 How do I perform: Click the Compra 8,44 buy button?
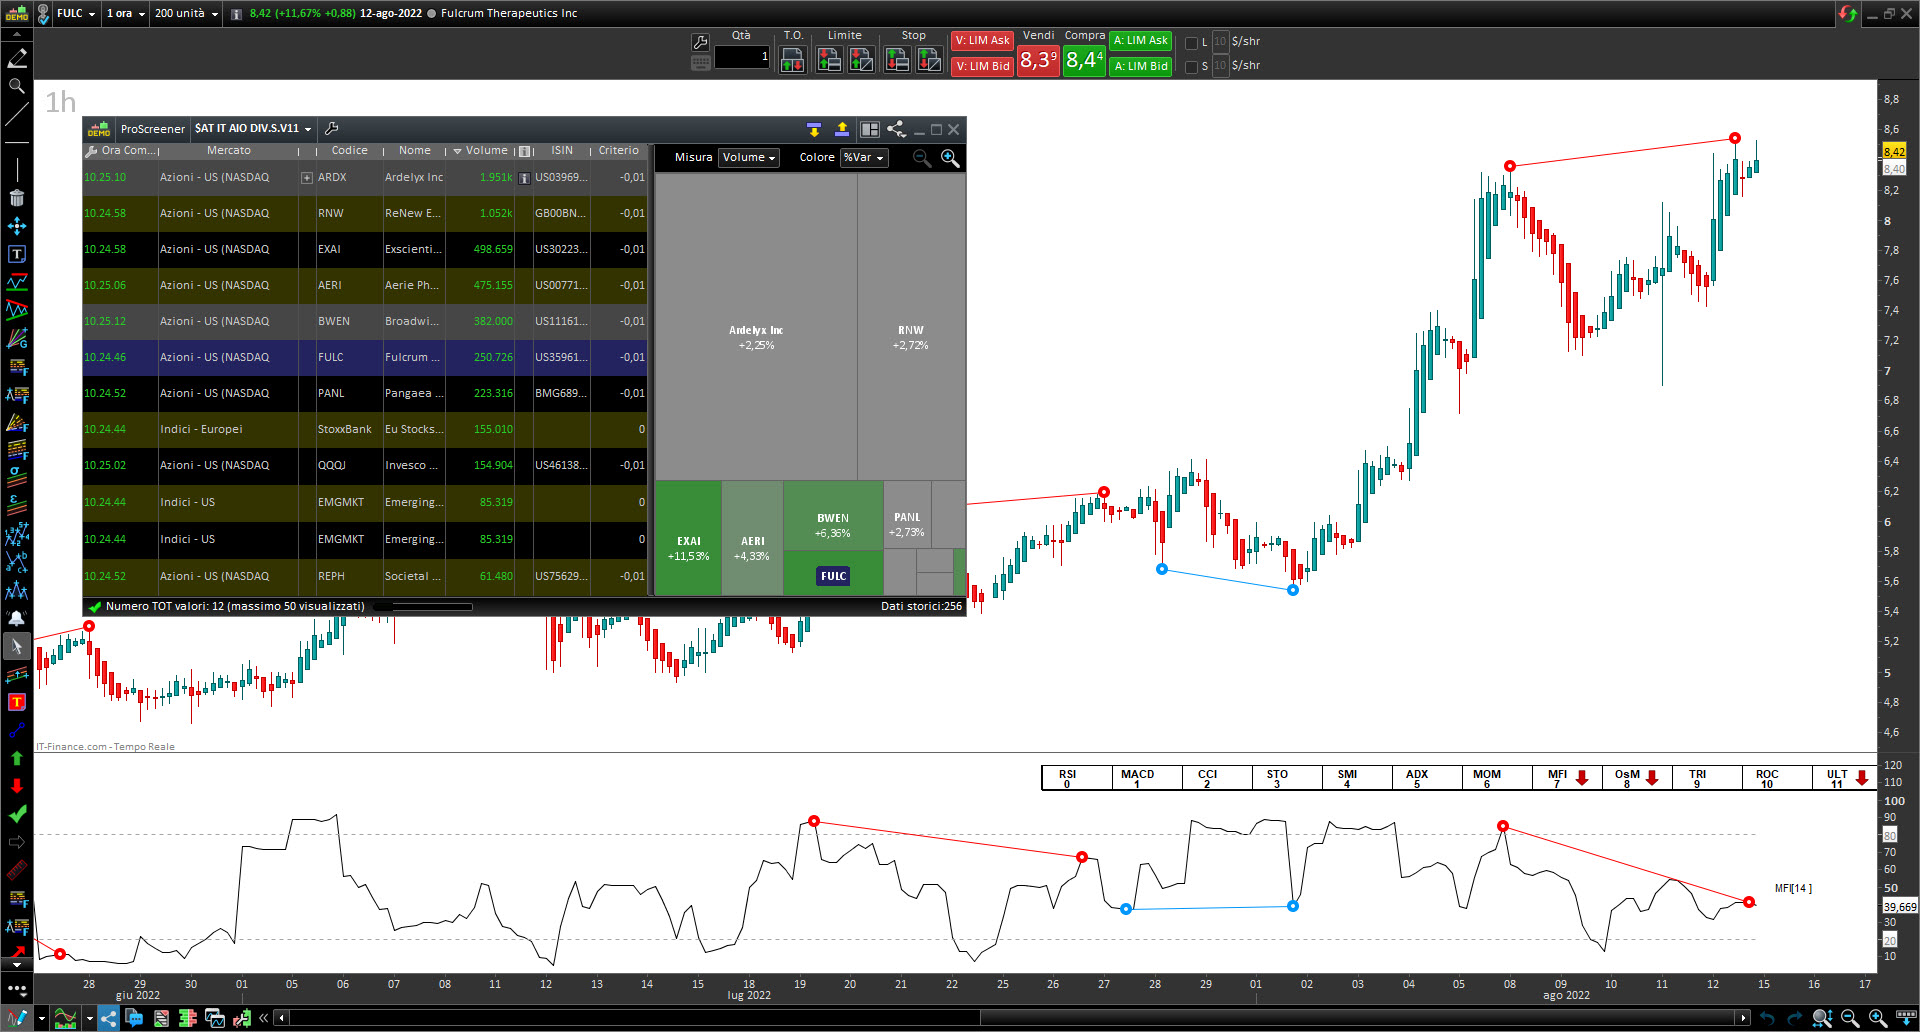tap(1084, 60)
